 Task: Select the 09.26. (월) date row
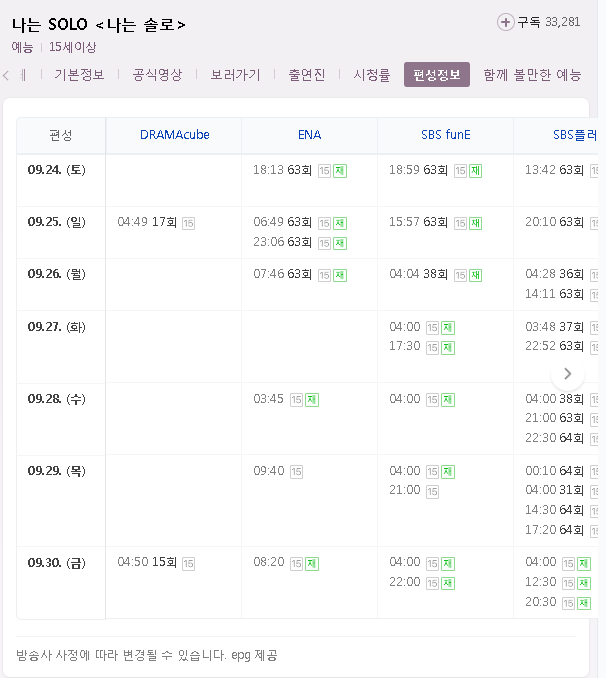tap(57, 274)
